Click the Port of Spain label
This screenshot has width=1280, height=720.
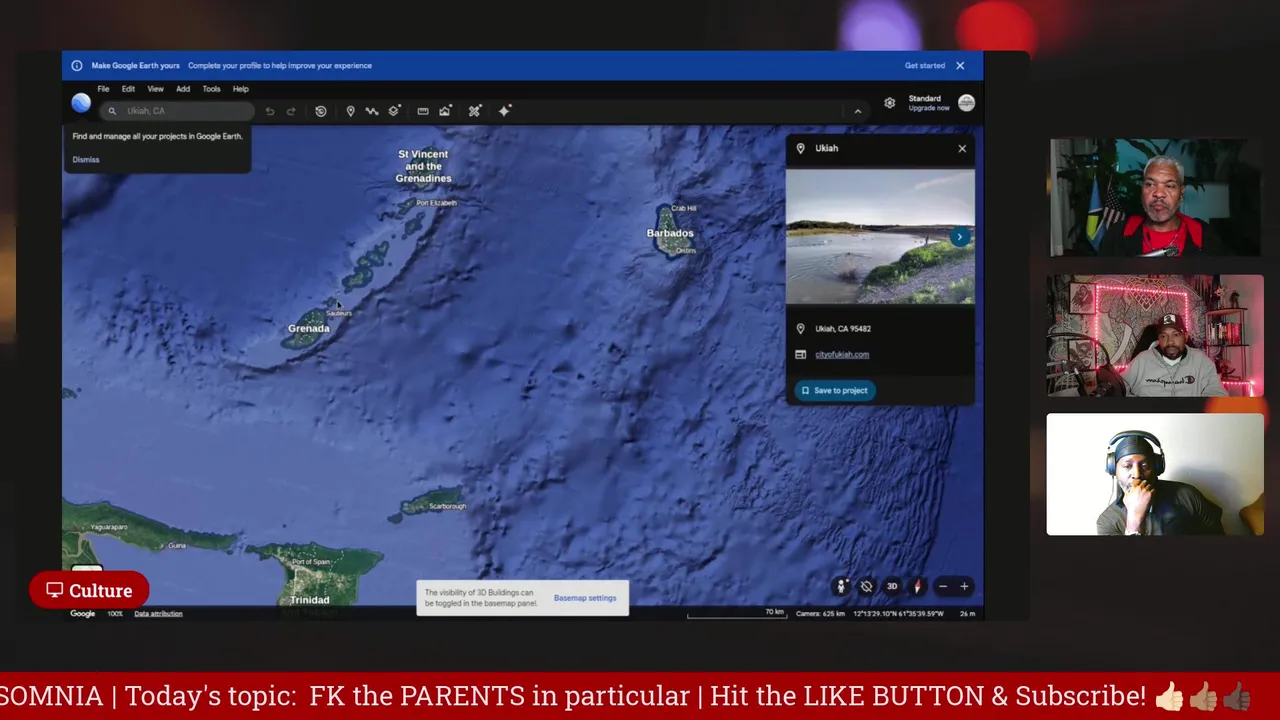(311, 563)
